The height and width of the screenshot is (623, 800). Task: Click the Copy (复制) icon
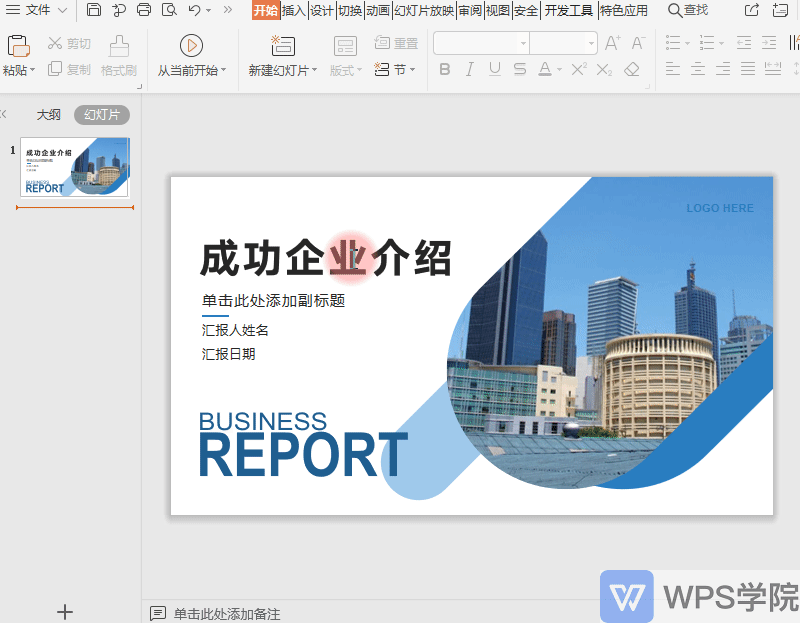[55, 68]
